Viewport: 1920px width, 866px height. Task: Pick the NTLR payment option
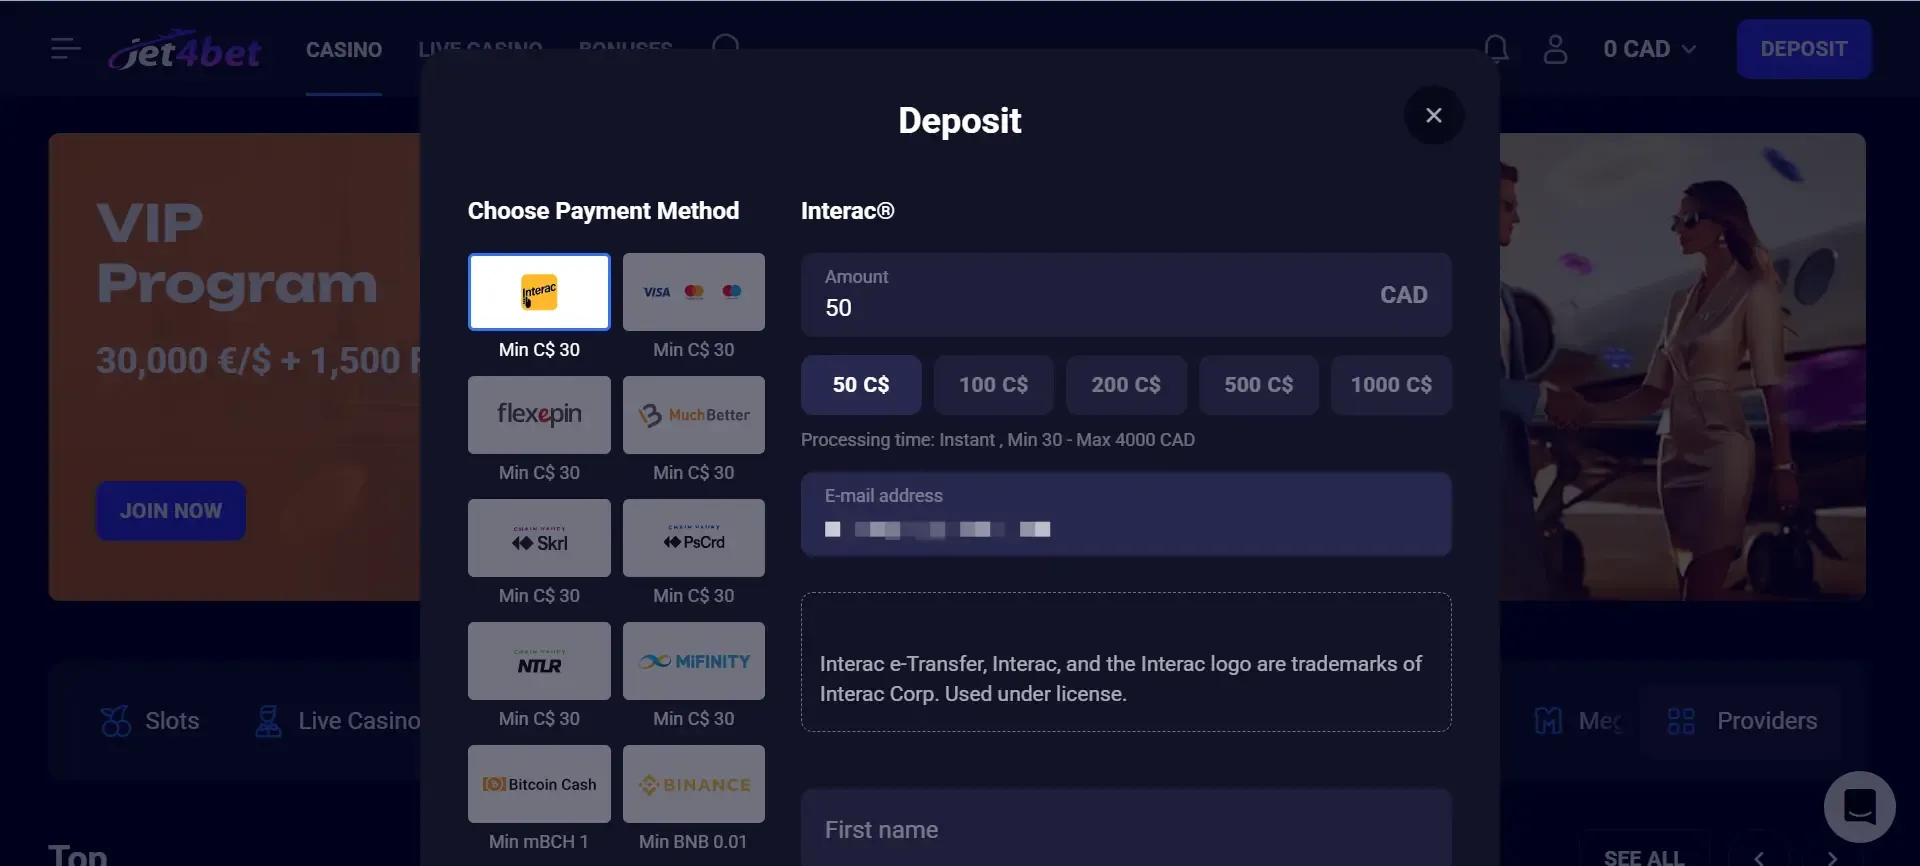click(539, 661)
